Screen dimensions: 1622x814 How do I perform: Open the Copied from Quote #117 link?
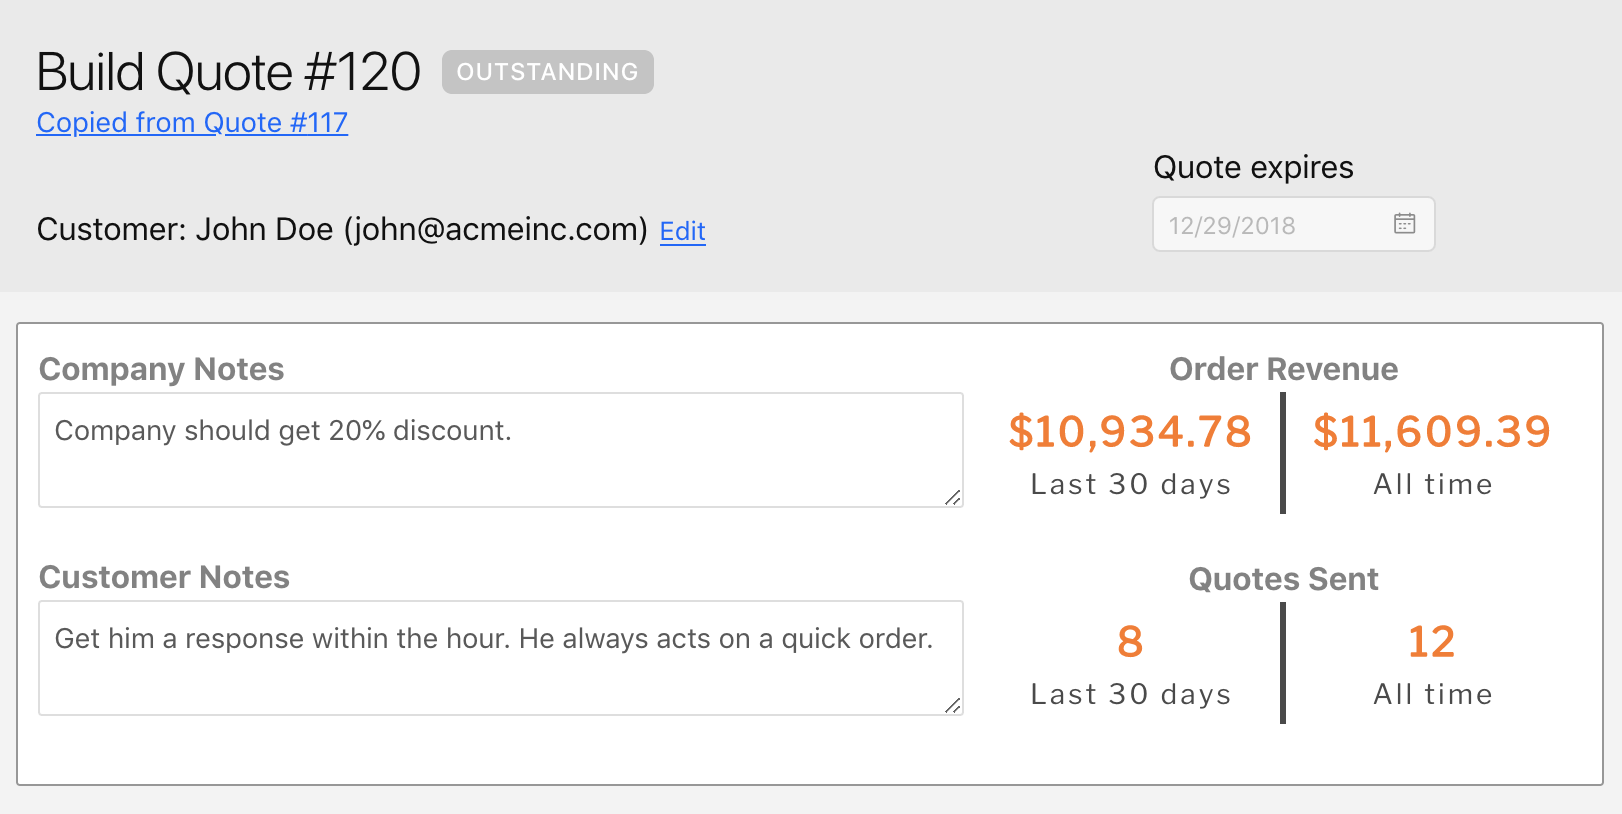192,123
